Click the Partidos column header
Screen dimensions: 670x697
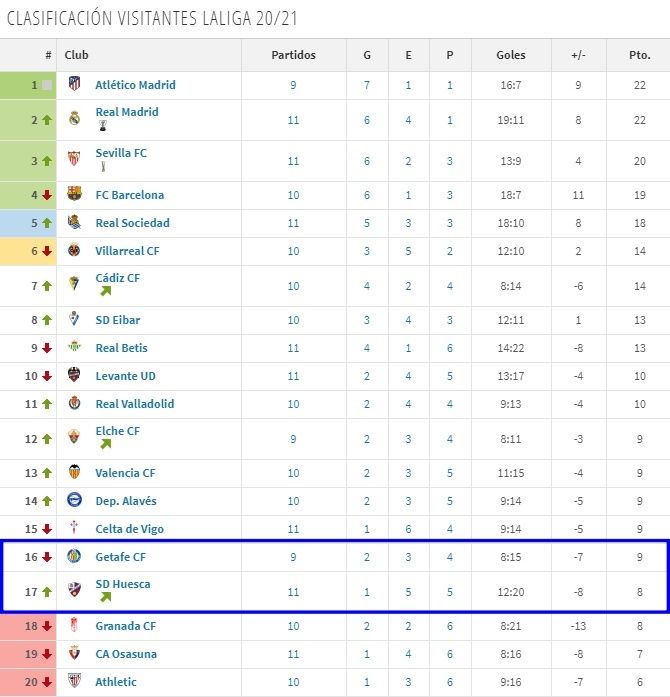click(293, 55)
